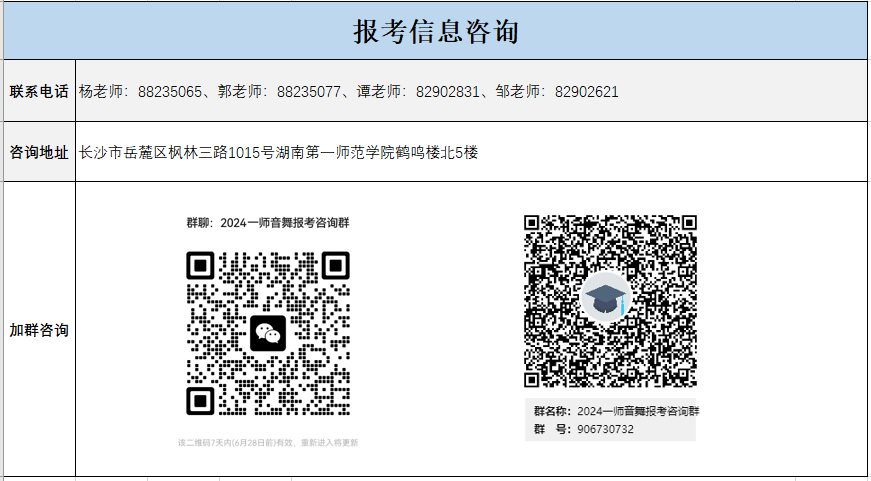The height and width of the screenshot is (481, 871).
Task: Click the group number 906730732
Action: click(605, 429)
